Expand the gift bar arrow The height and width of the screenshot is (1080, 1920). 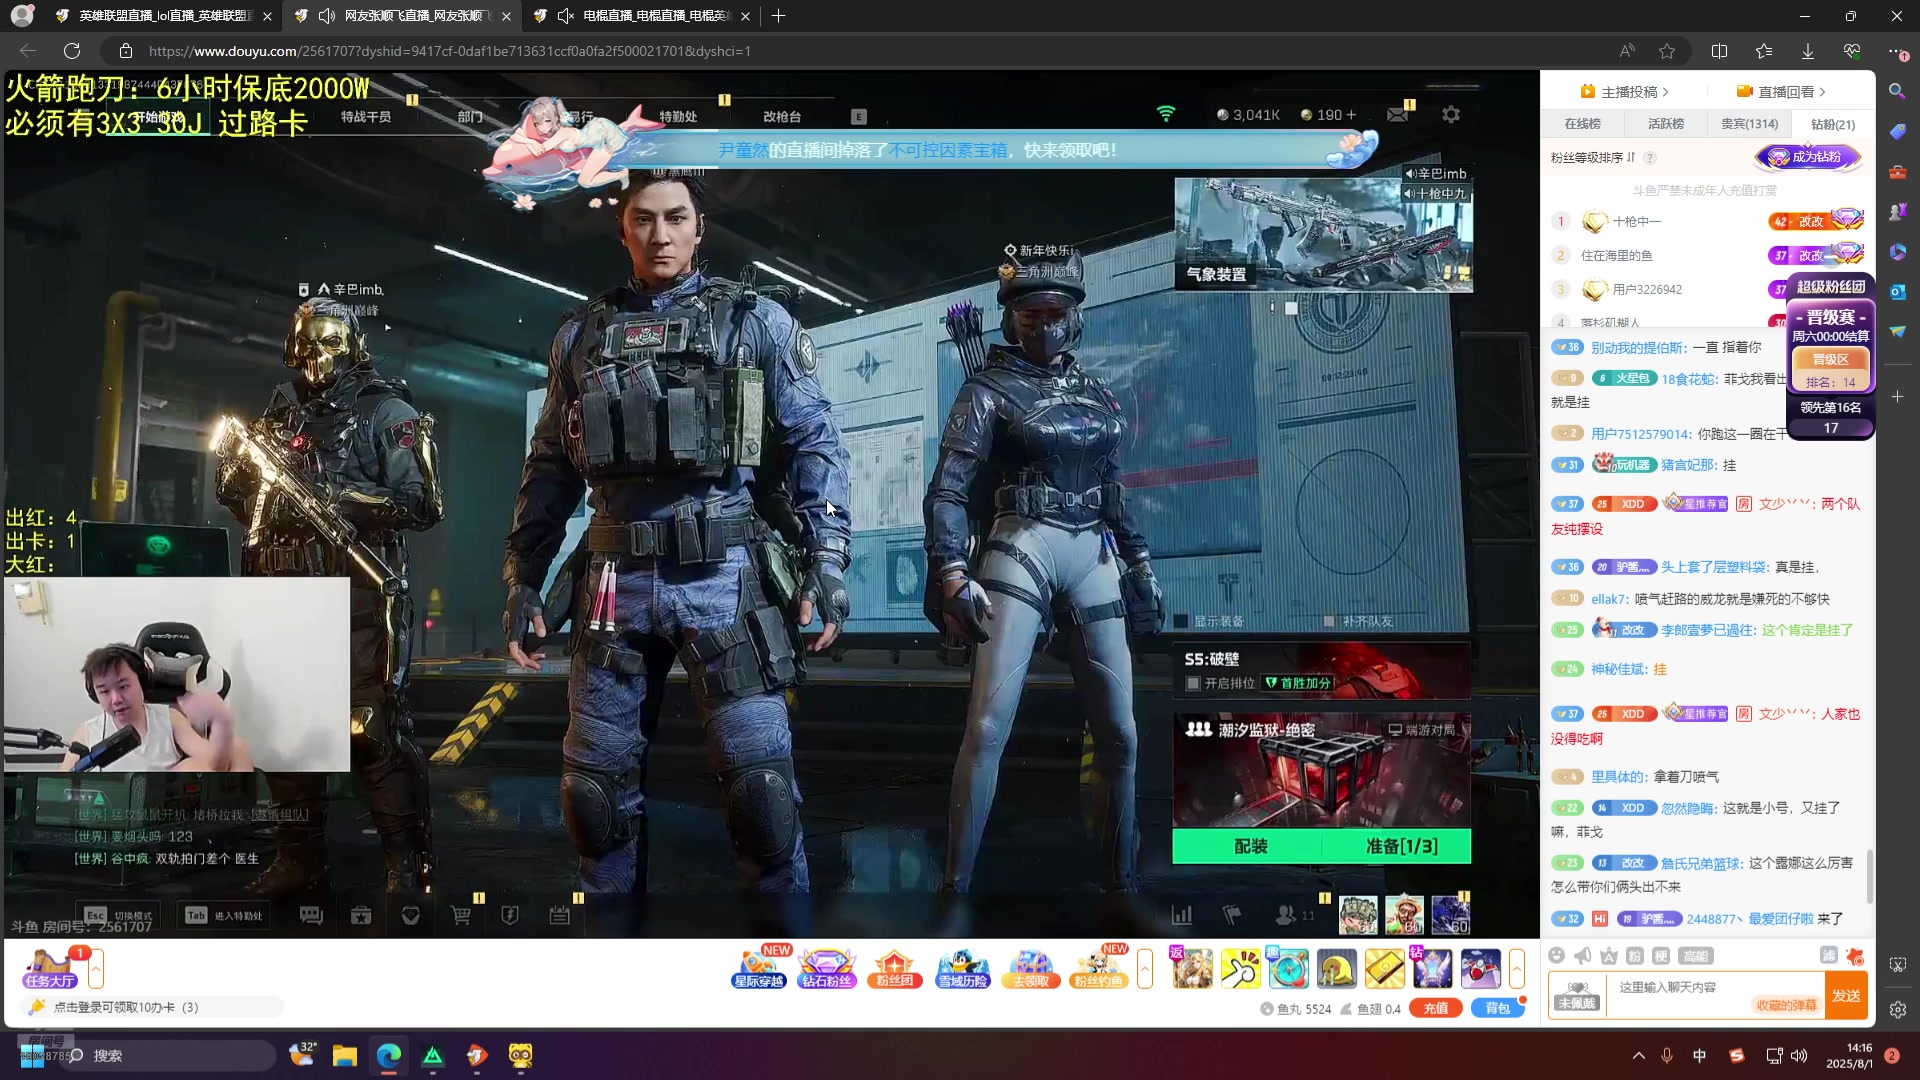click(1517, 968)
